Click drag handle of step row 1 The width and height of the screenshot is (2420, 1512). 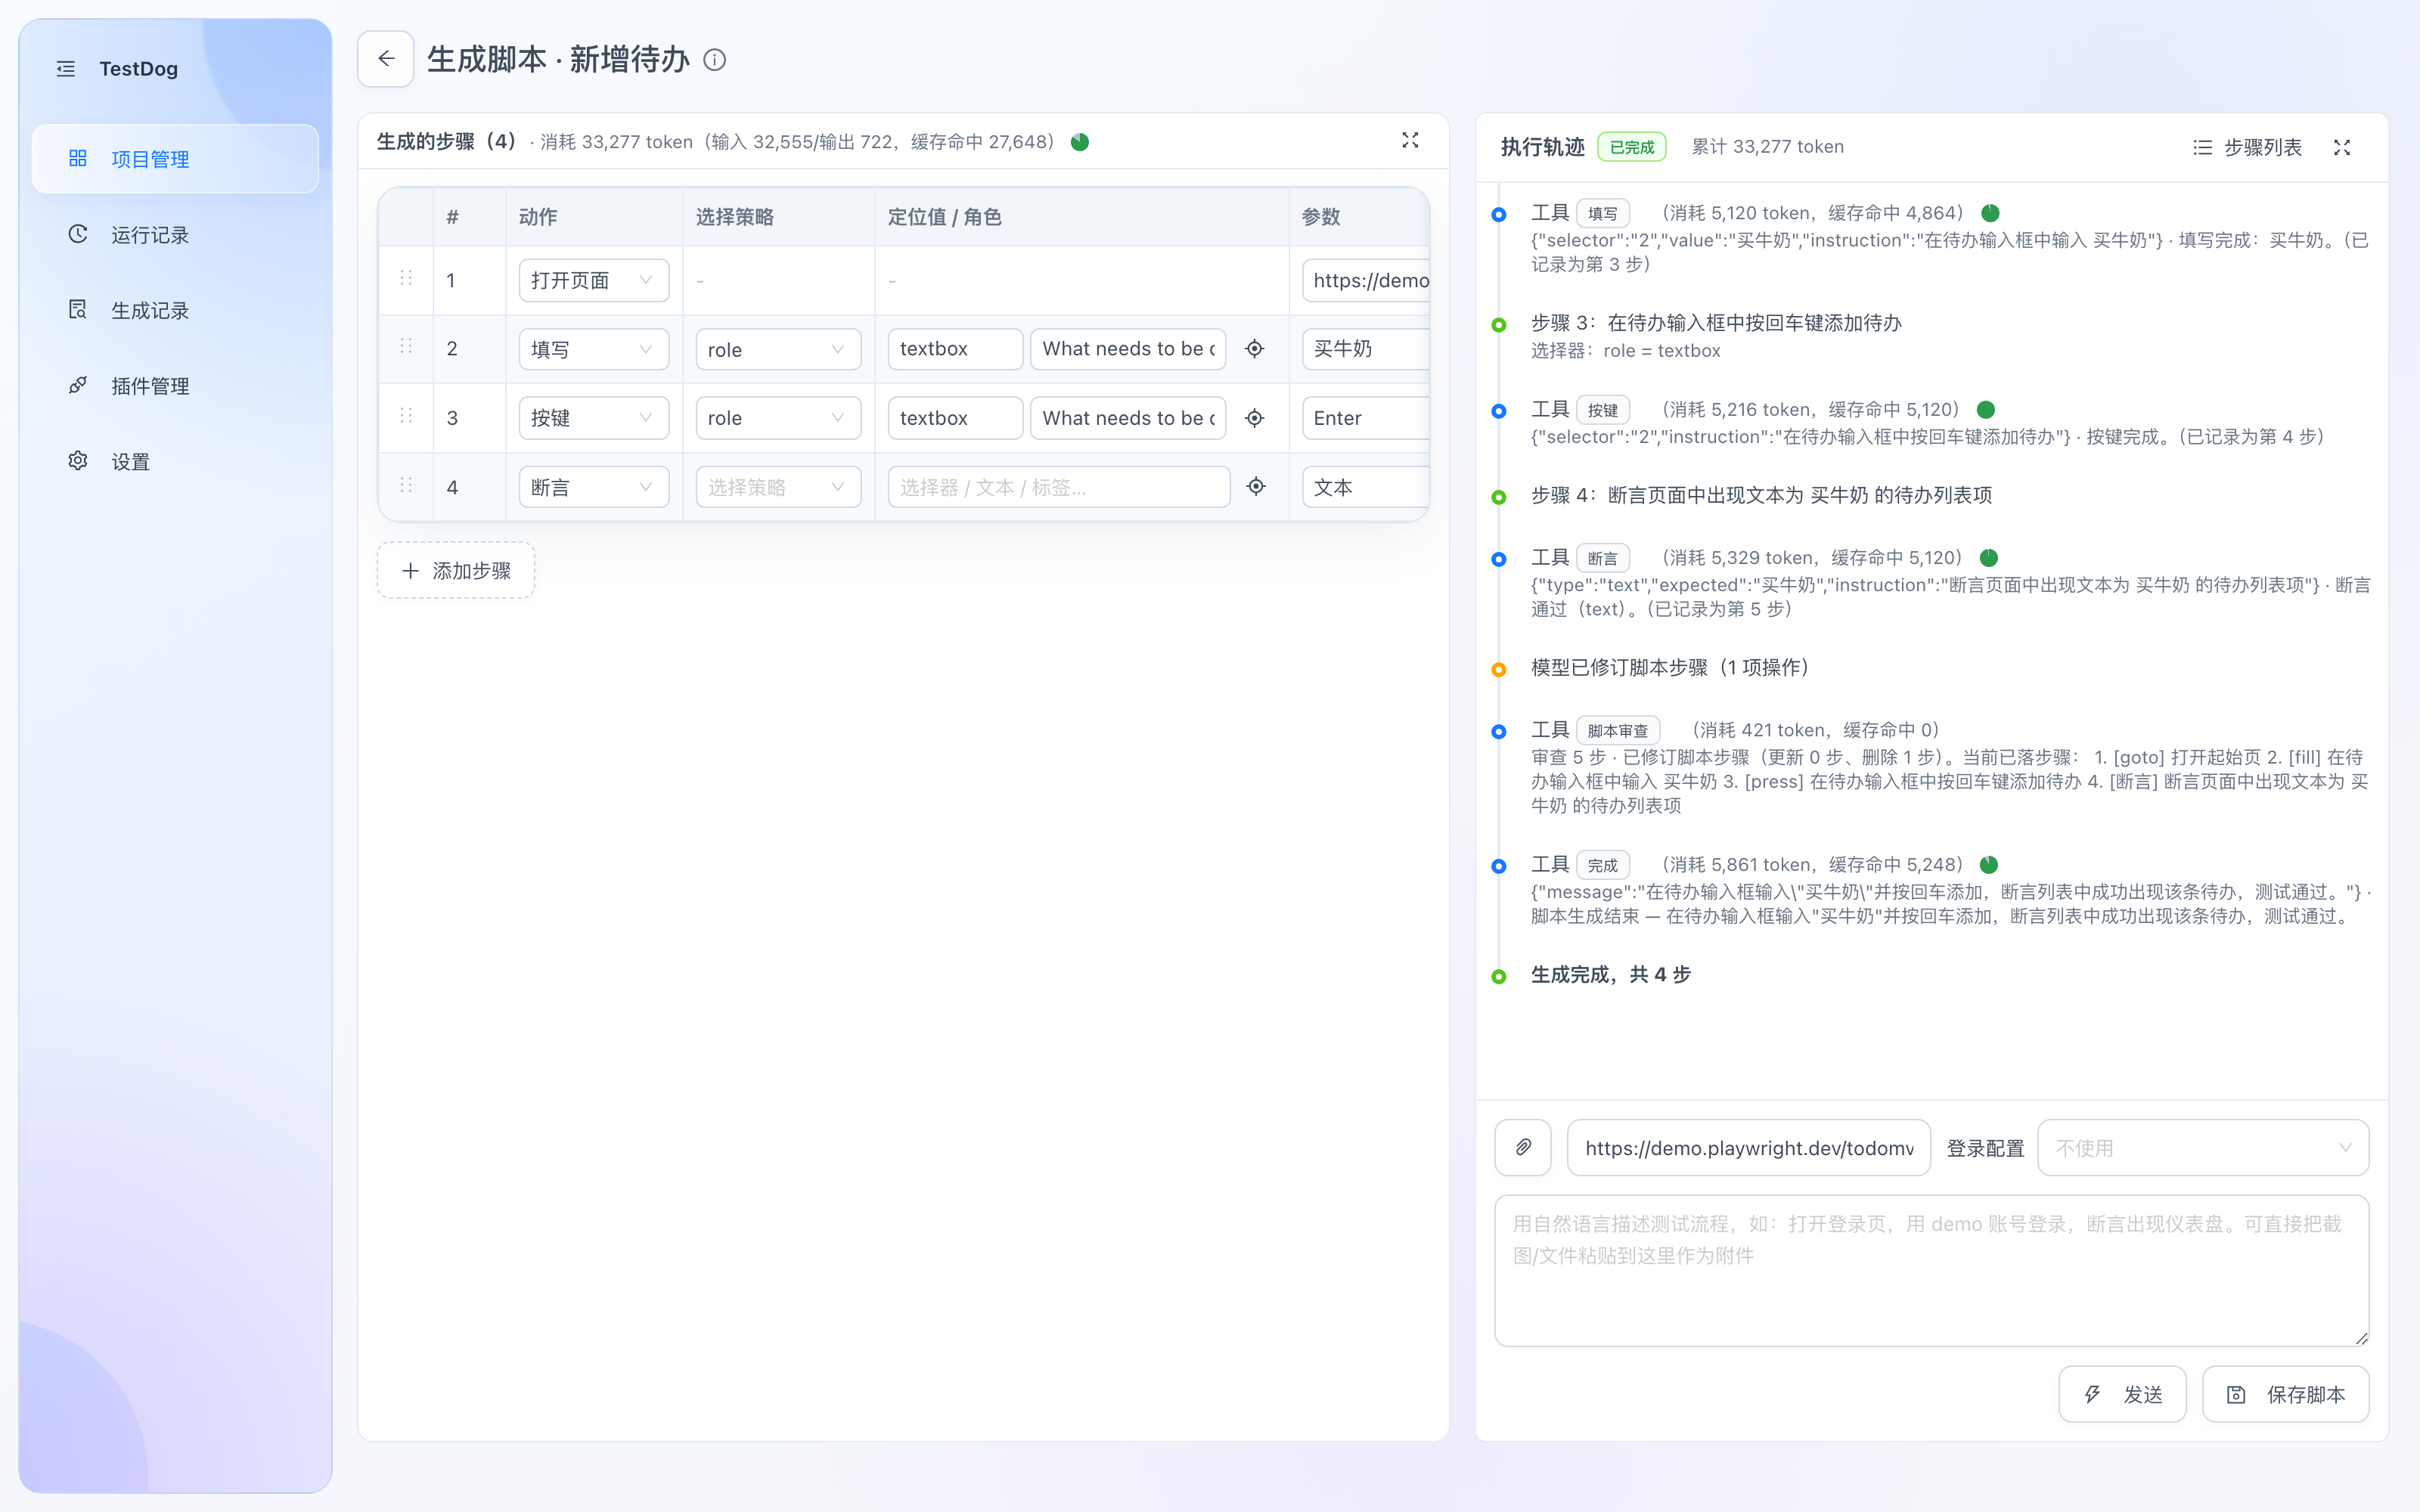406,279
